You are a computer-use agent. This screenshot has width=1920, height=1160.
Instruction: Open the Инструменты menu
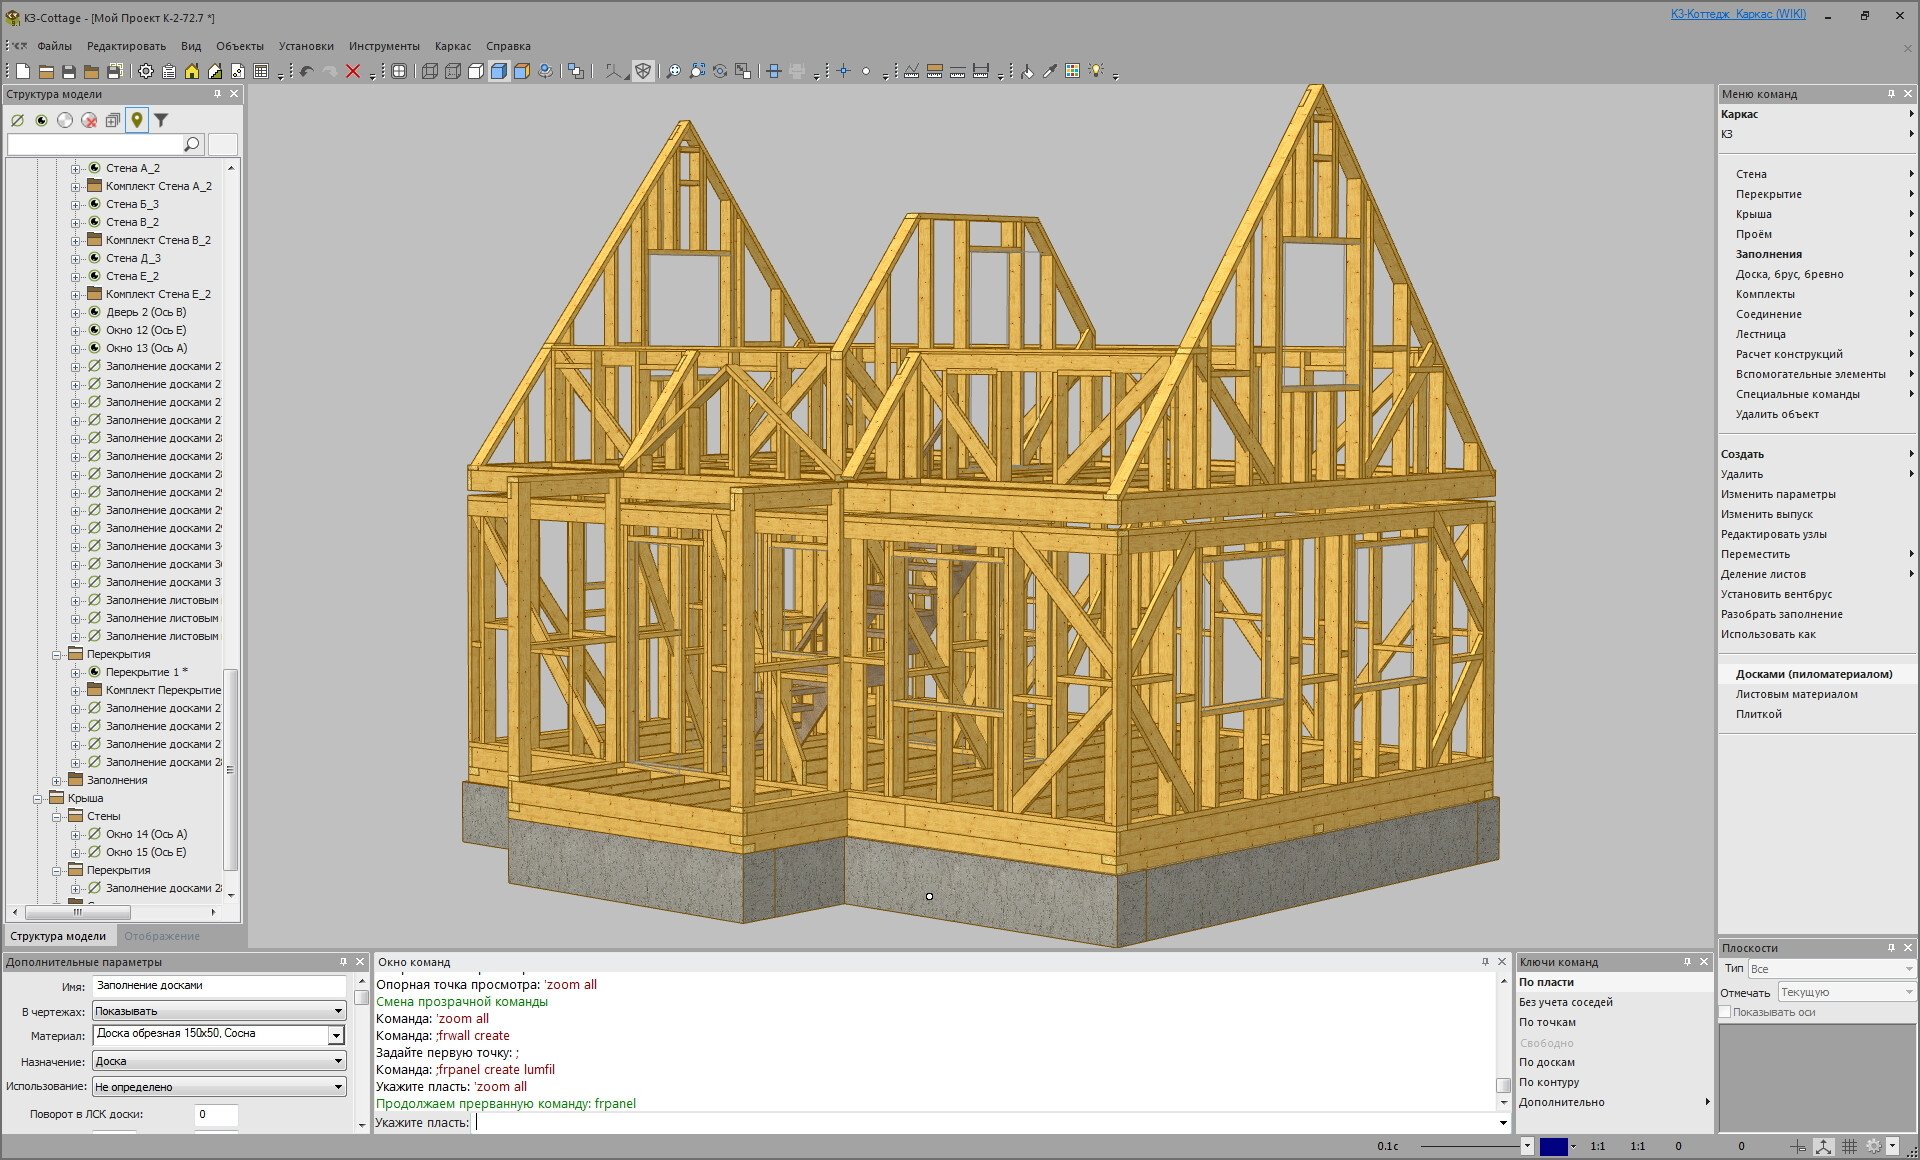(384, 46)
